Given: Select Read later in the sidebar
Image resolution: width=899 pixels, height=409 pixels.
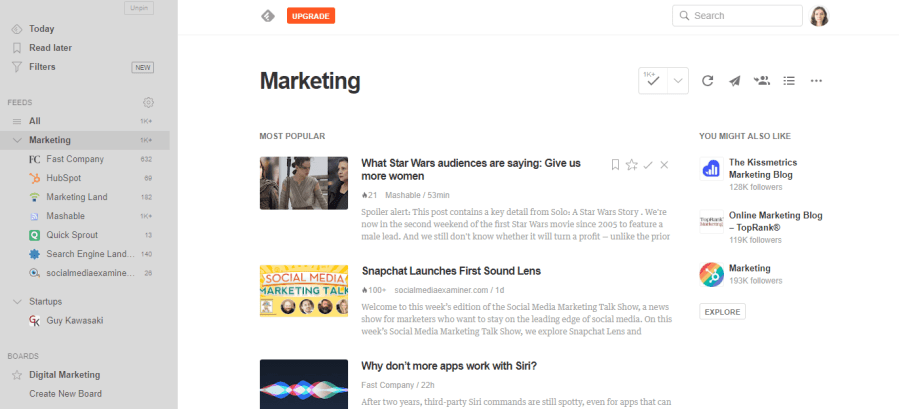Looking at the screenshot, I should pos(50,48).
